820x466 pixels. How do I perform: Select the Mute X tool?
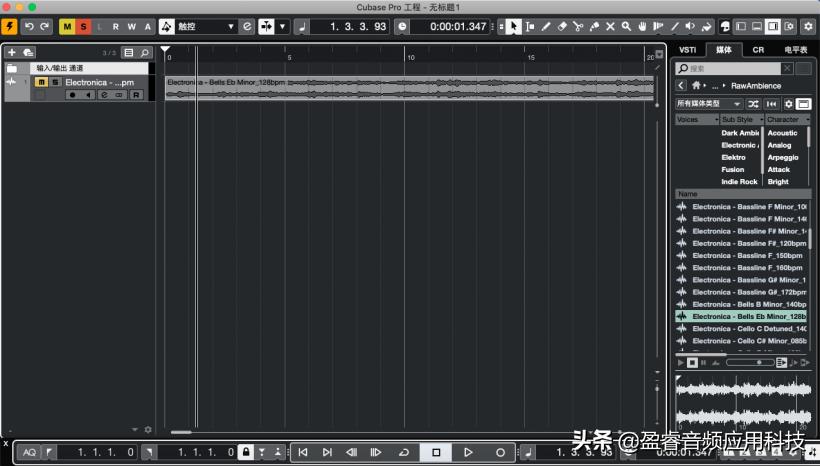pyautogui.click(x=610, y=27)
